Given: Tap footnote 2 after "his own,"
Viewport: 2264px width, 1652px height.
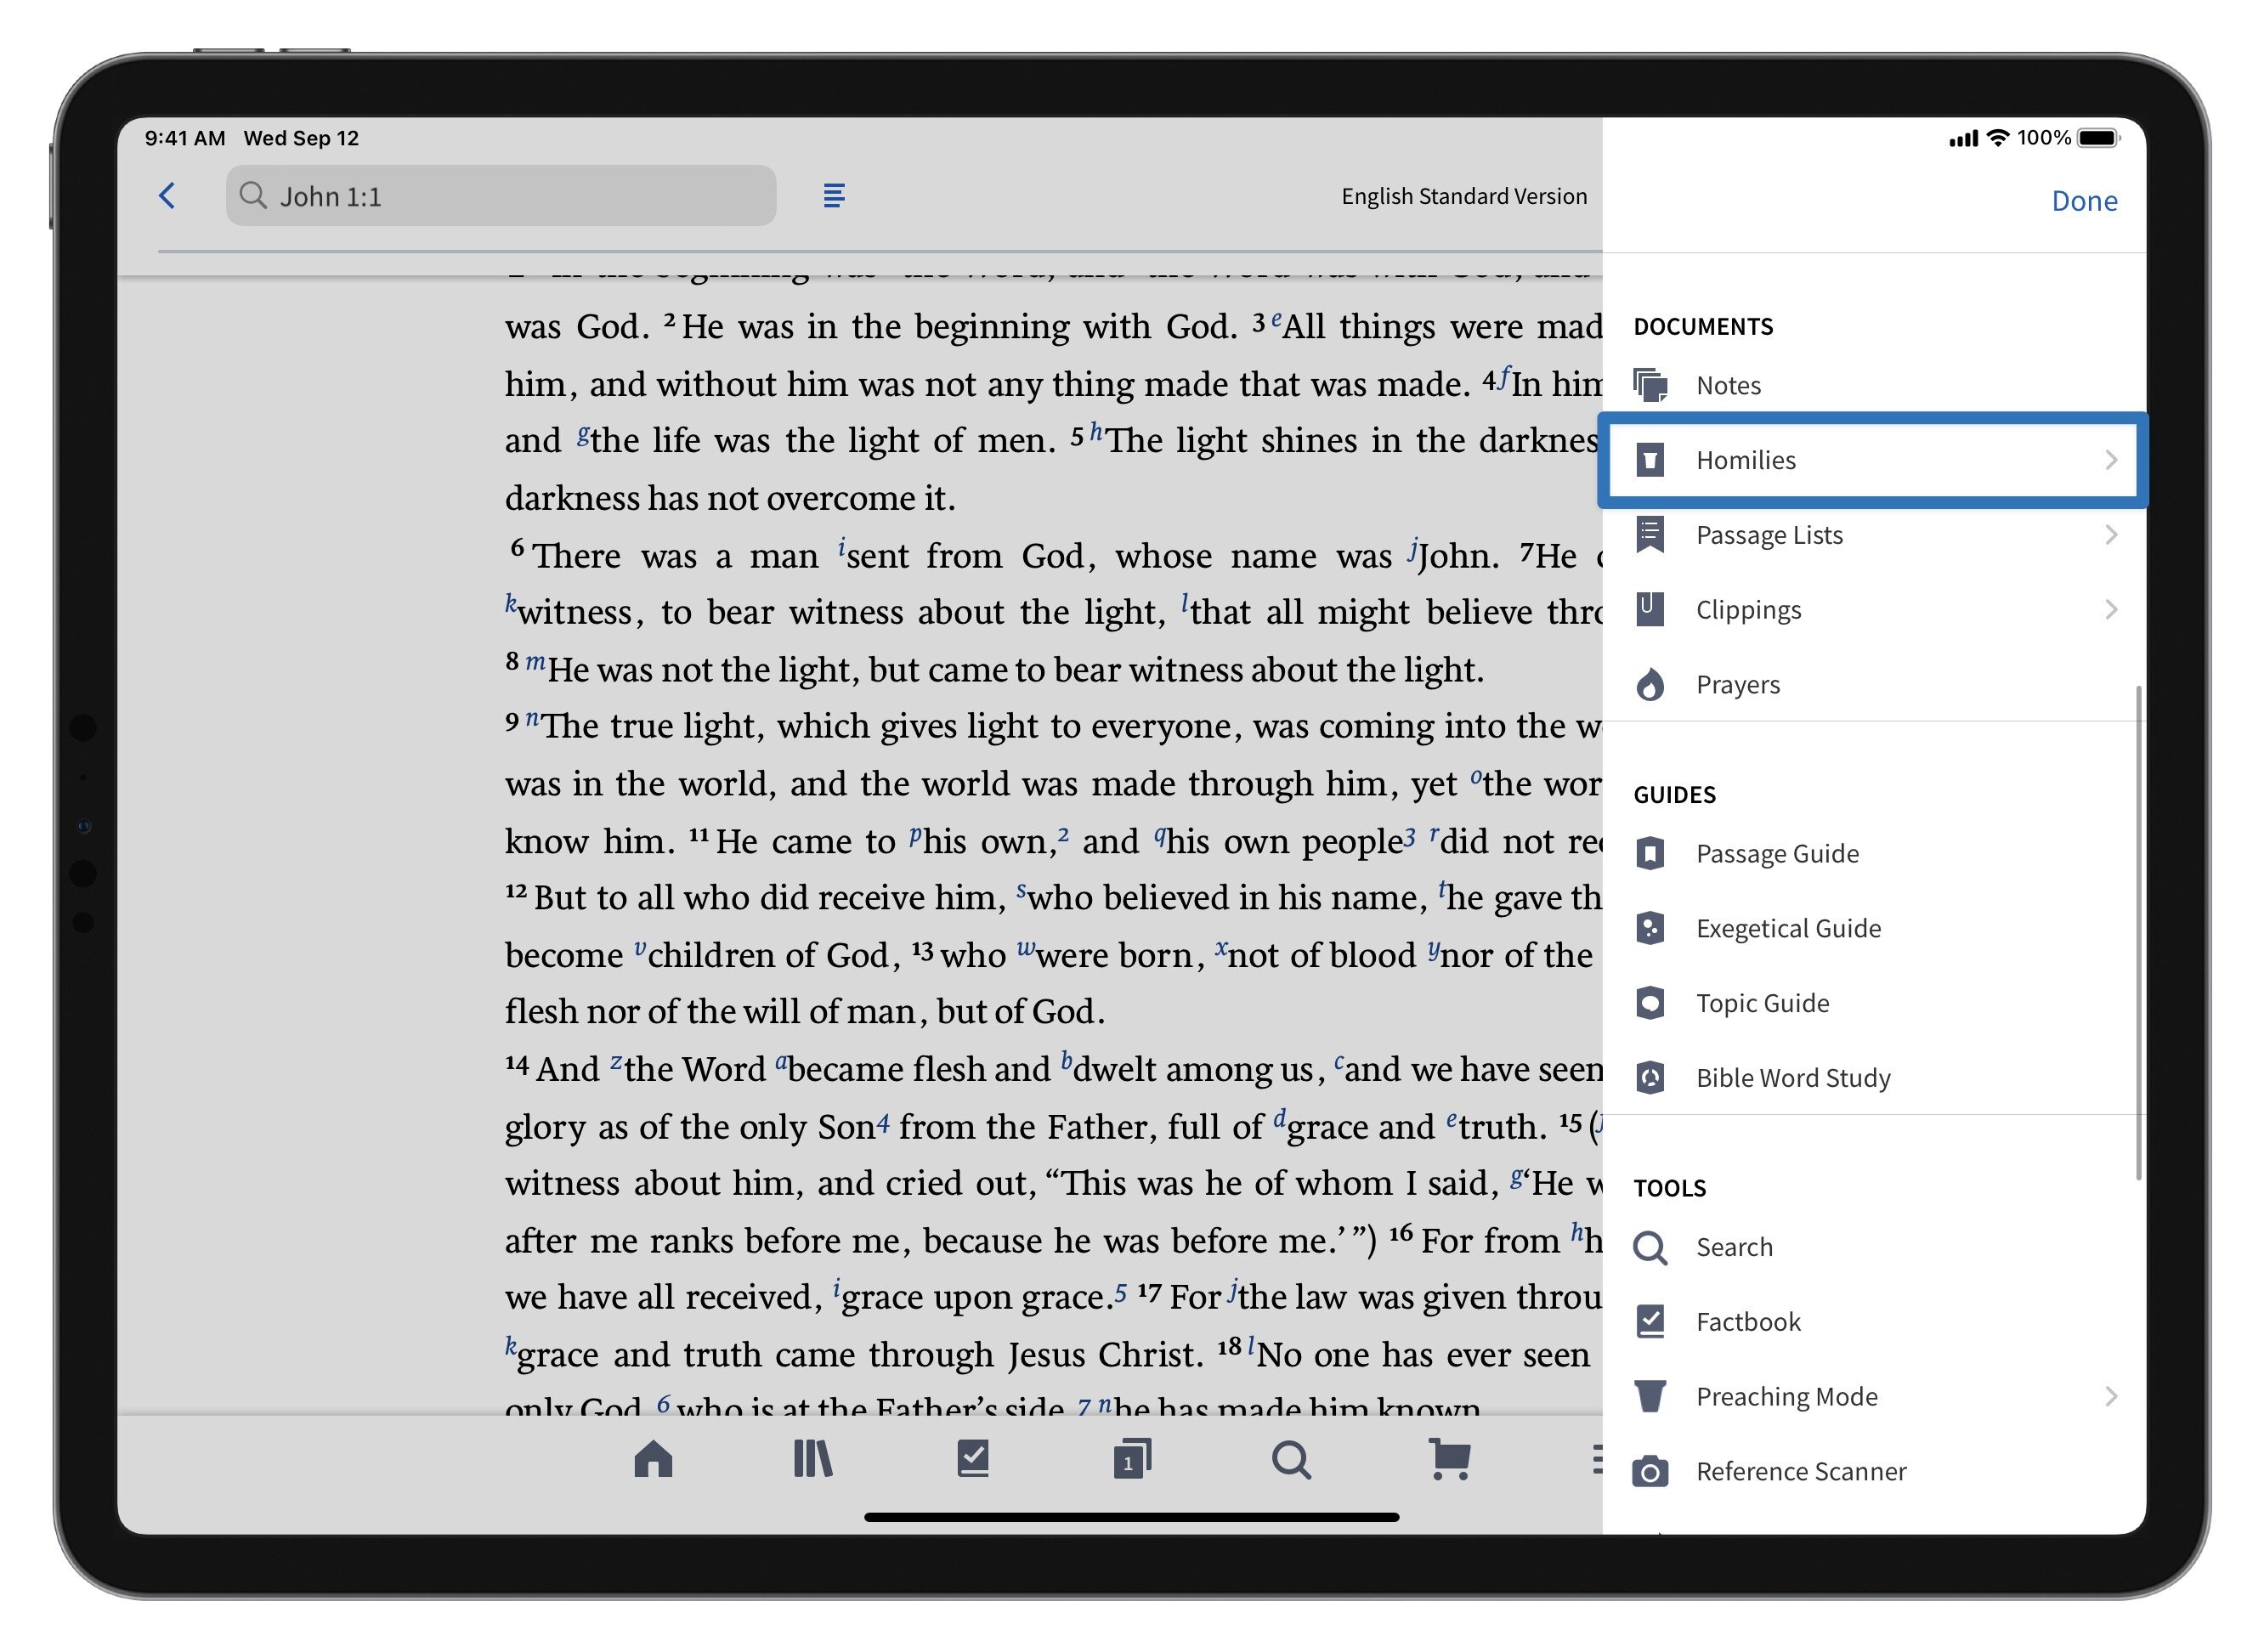Looking at the screenshot, I should coord(1063,835).
